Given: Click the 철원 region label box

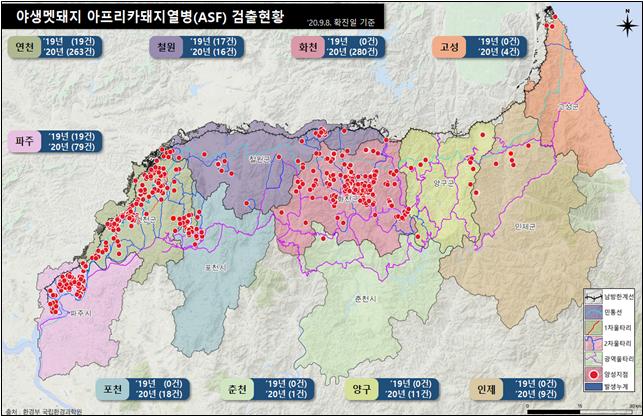Looking at the screenshot, I should tap(164, 47).
